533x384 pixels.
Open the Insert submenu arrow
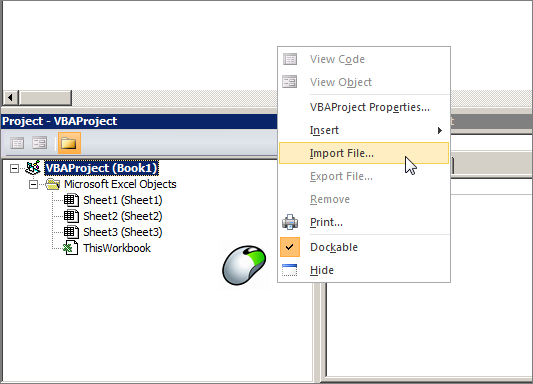[440, 130]
